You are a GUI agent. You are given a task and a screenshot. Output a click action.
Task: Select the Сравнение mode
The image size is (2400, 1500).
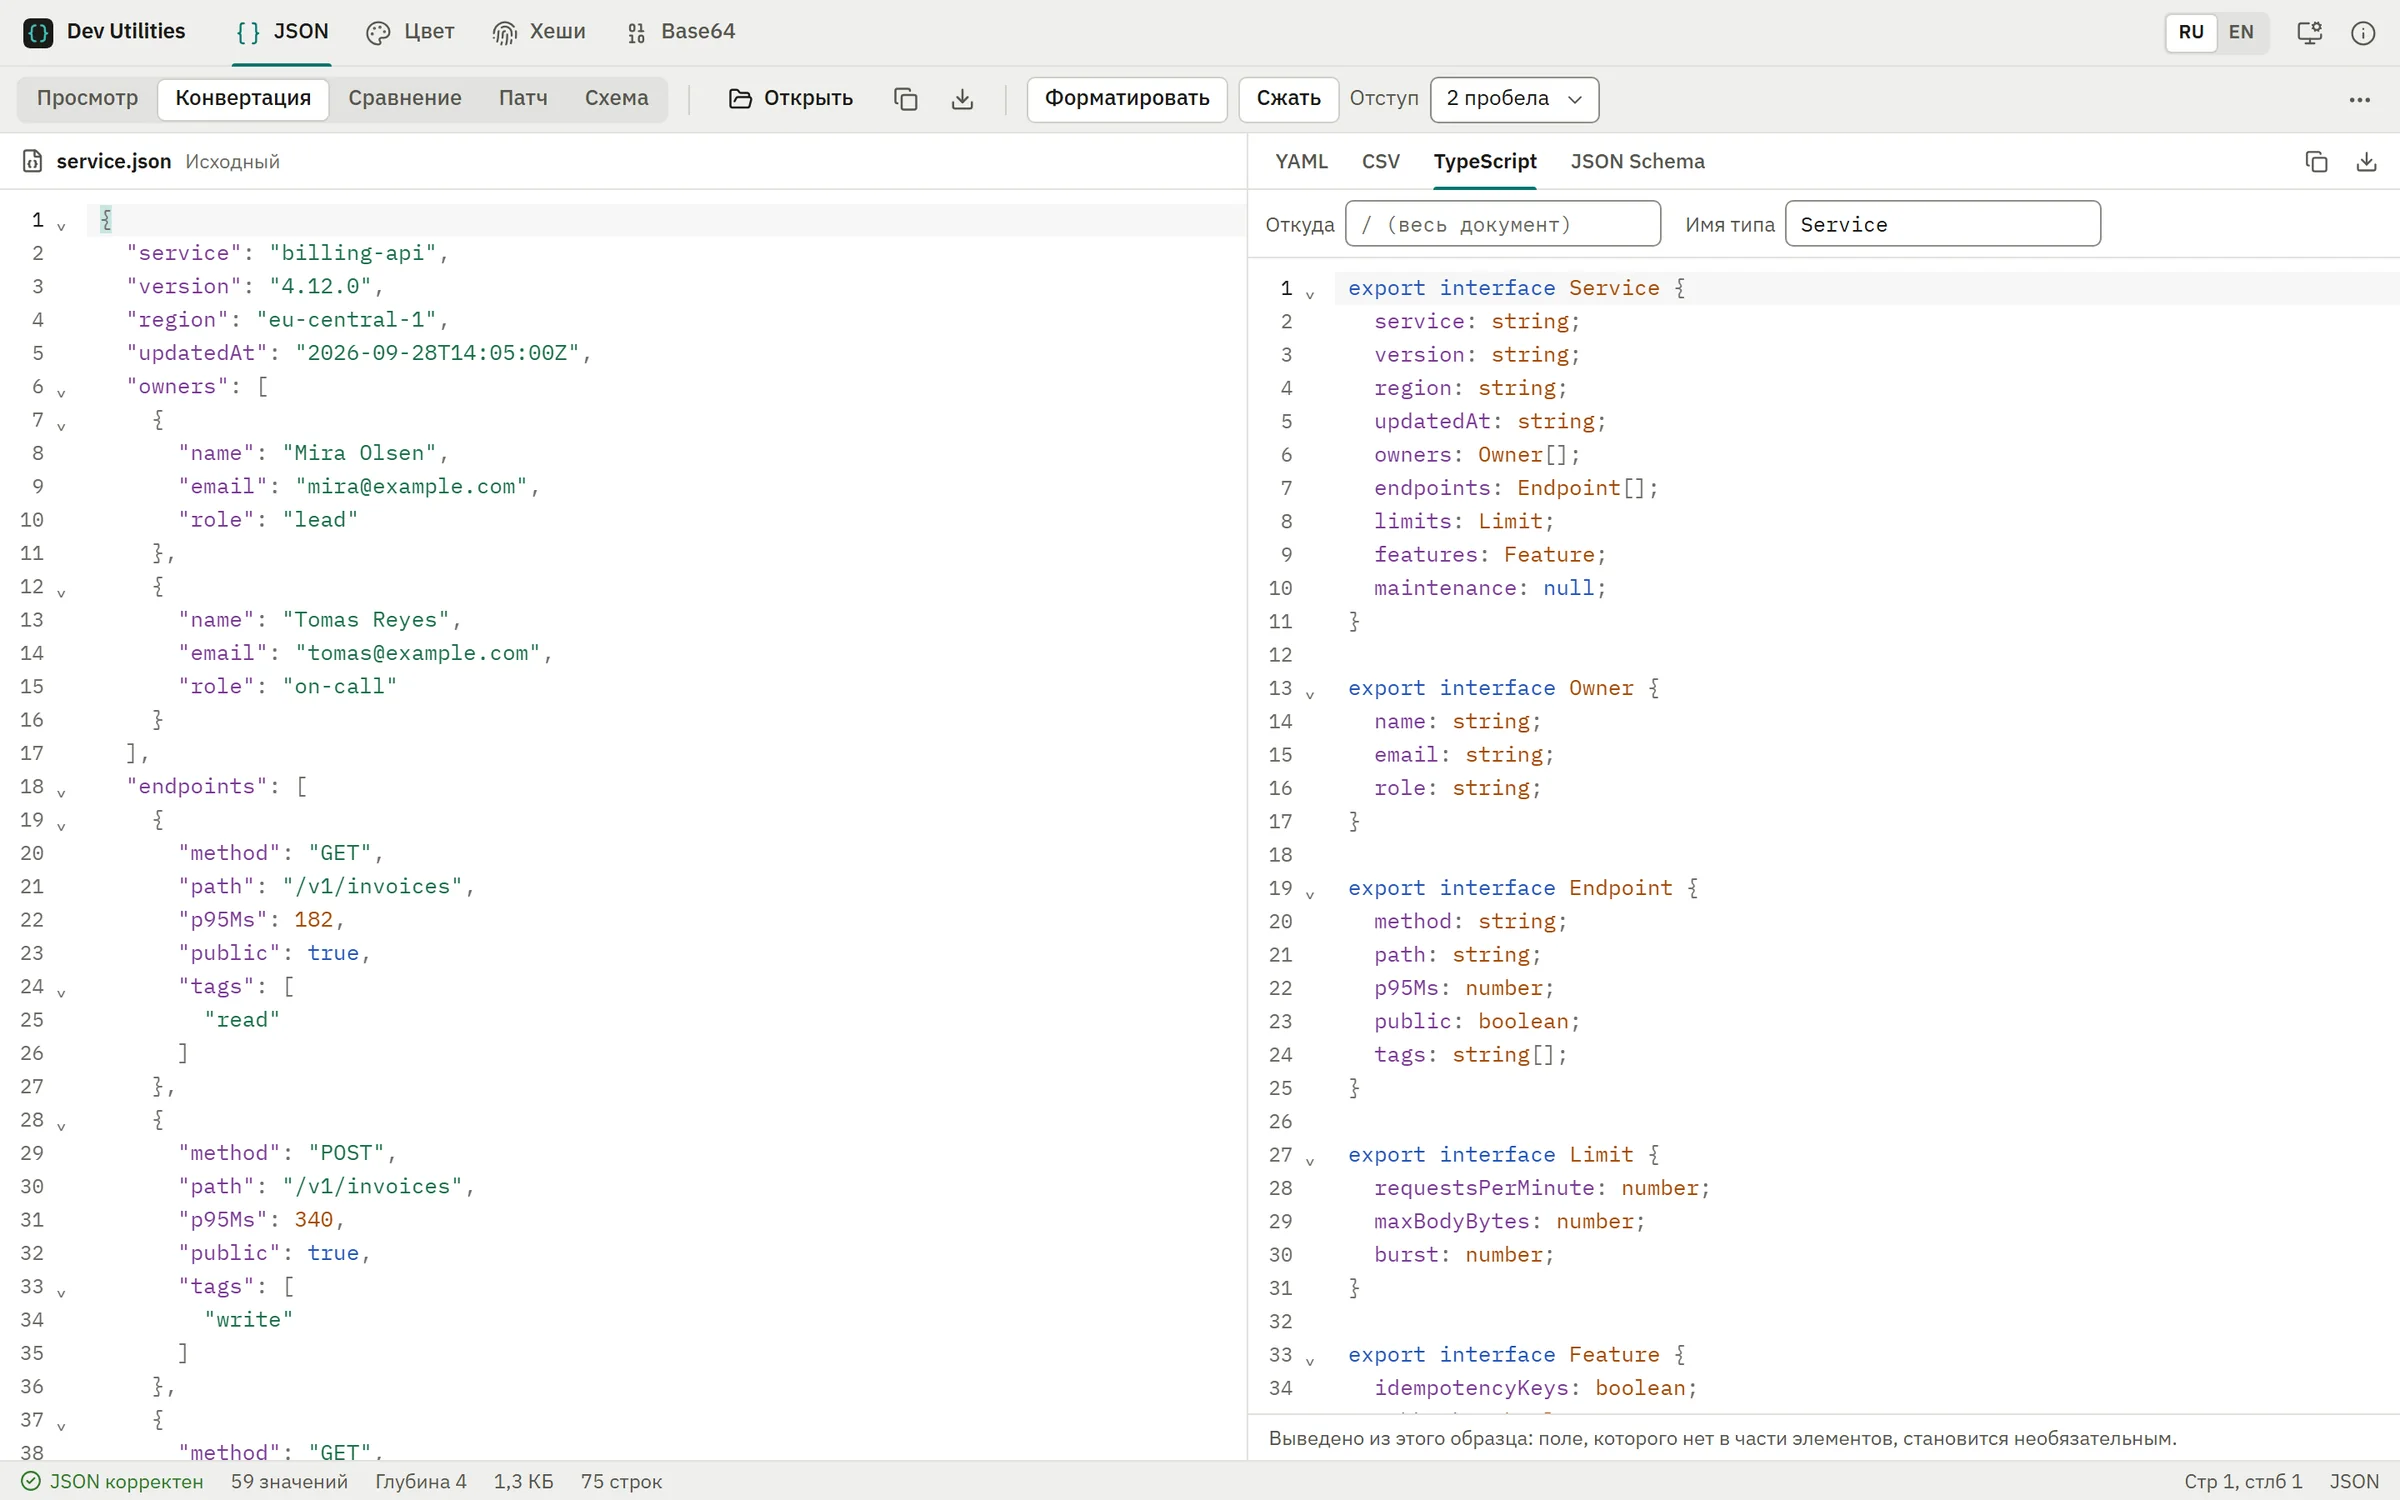pos(405,99)
